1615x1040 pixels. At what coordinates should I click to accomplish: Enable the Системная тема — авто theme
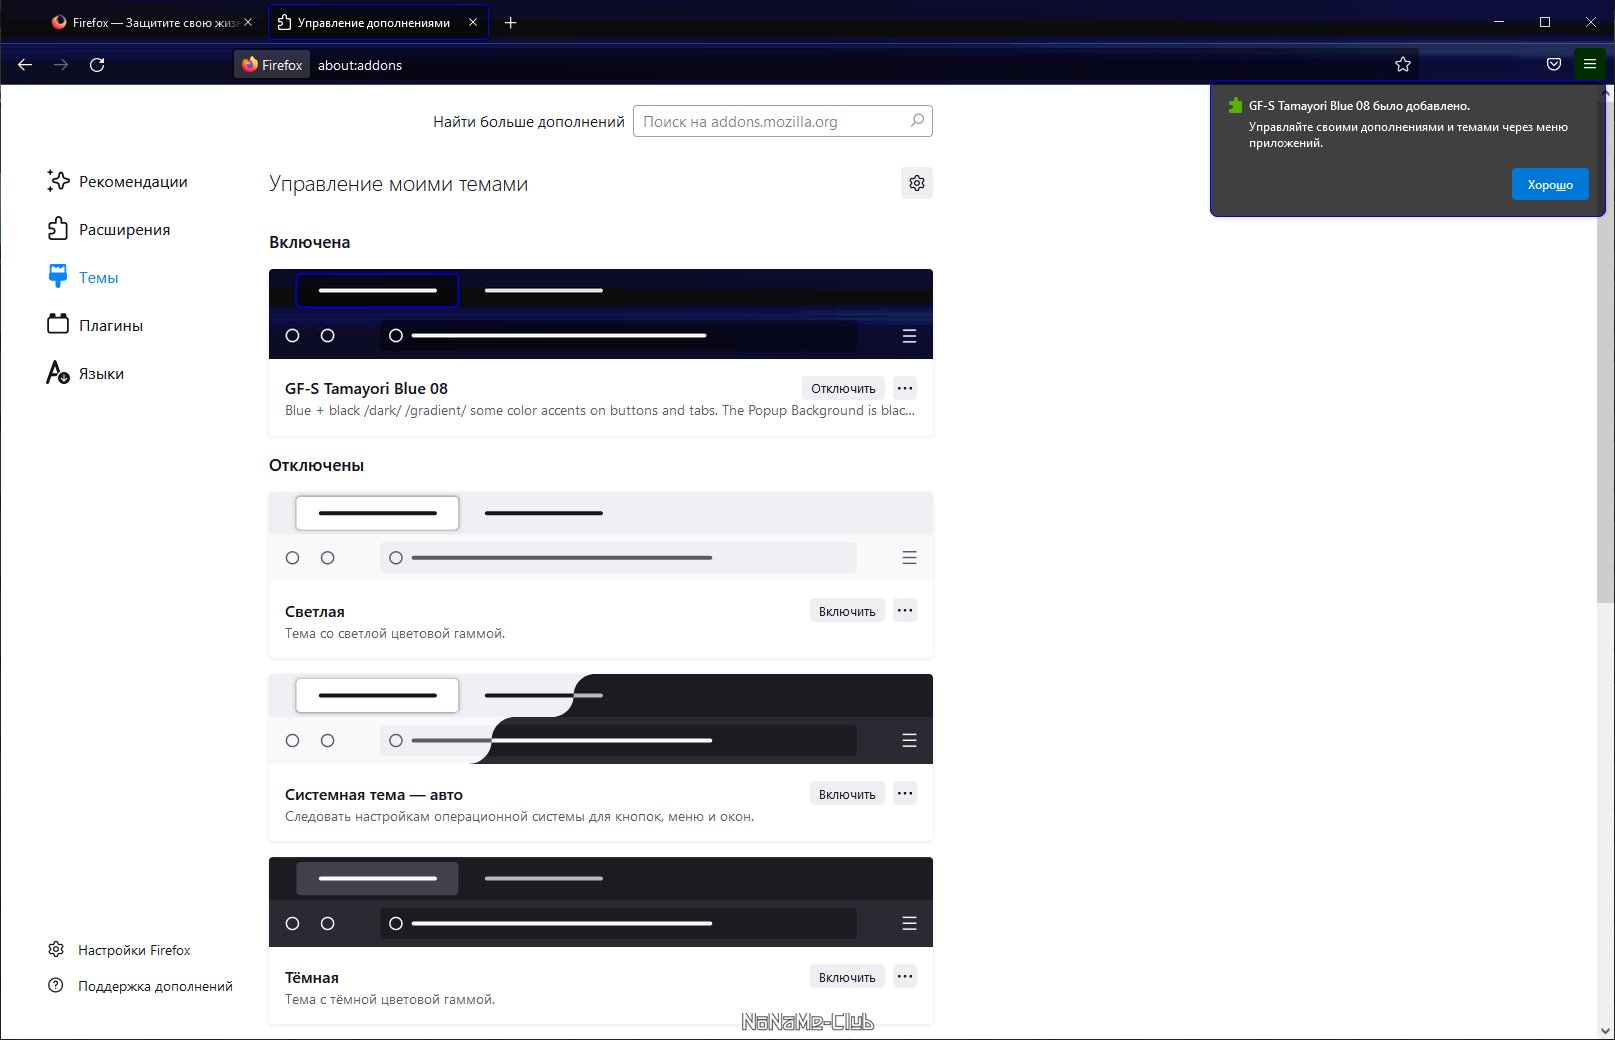coord(846,794)
